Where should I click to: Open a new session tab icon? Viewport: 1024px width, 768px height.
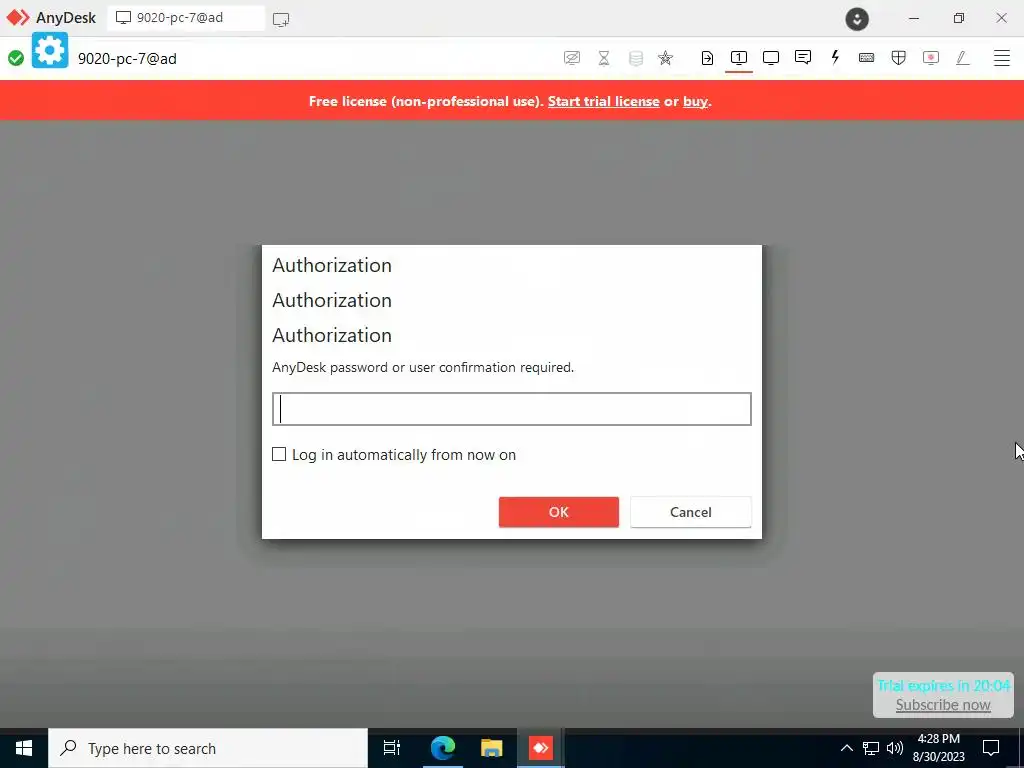tap(281, 19)
